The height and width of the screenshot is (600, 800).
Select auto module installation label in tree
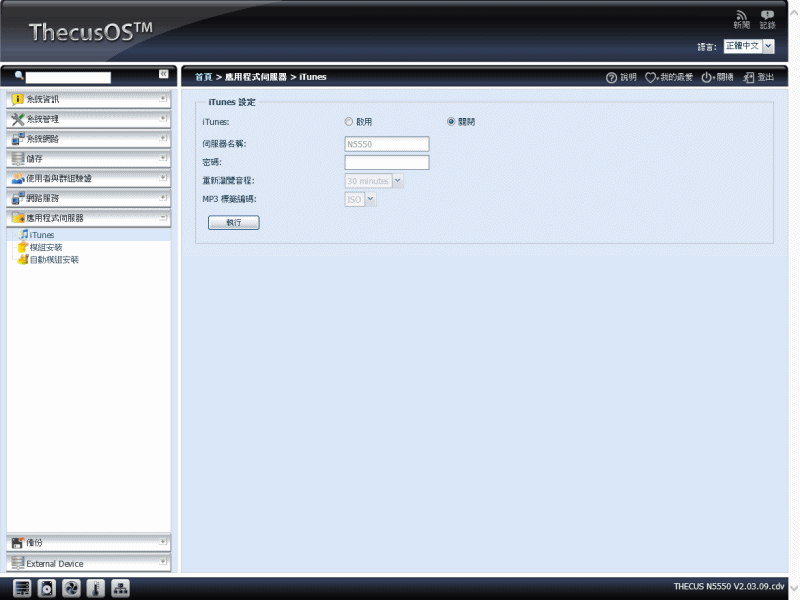(54, 260)
